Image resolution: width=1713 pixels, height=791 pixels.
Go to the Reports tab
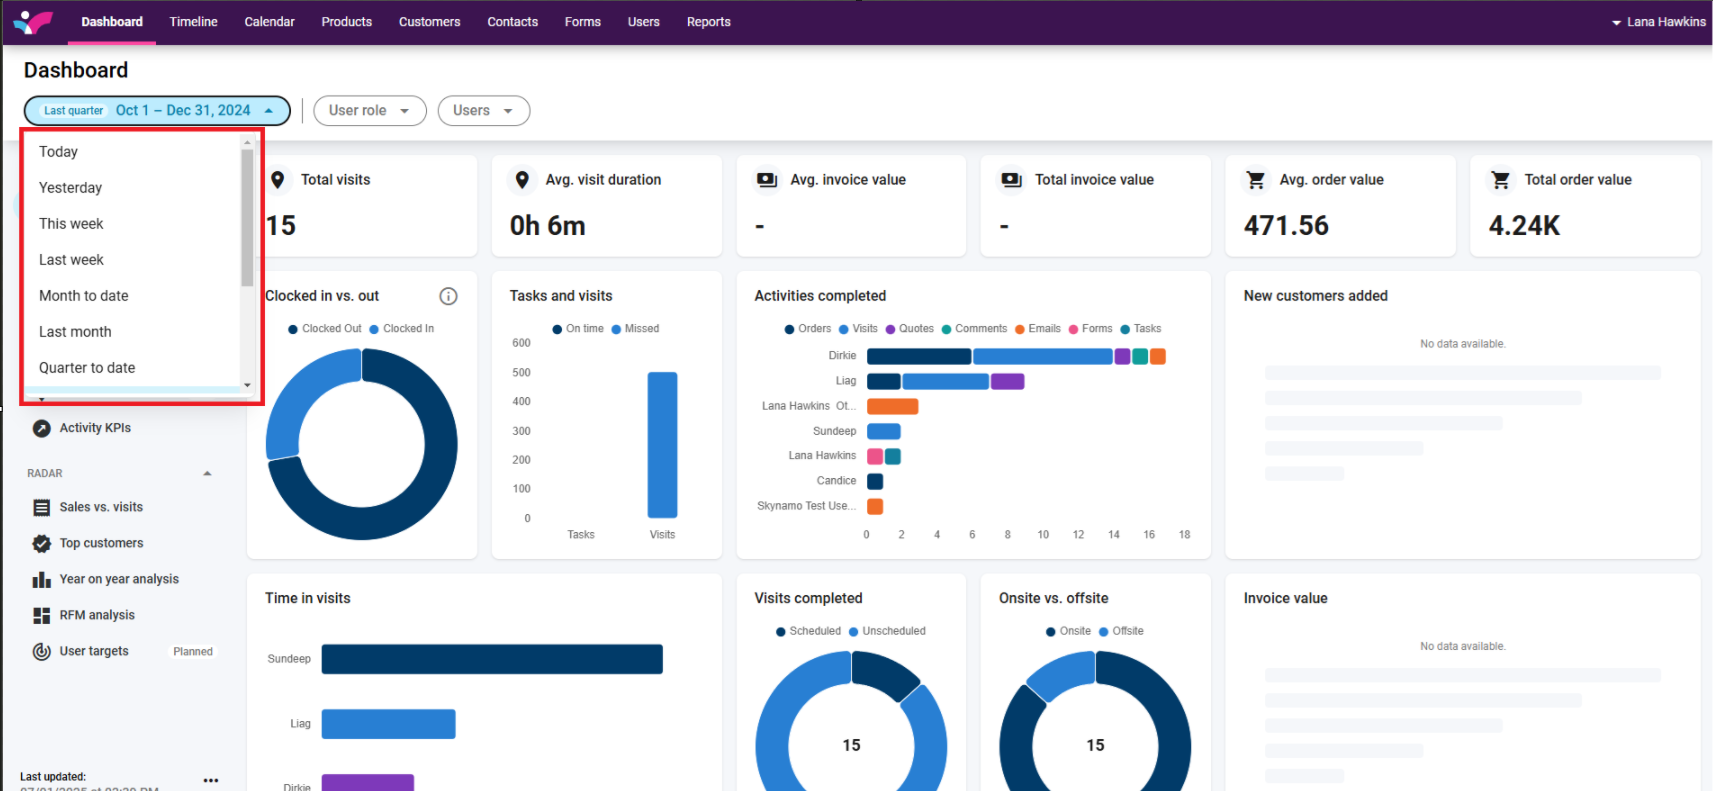(708, 22)
